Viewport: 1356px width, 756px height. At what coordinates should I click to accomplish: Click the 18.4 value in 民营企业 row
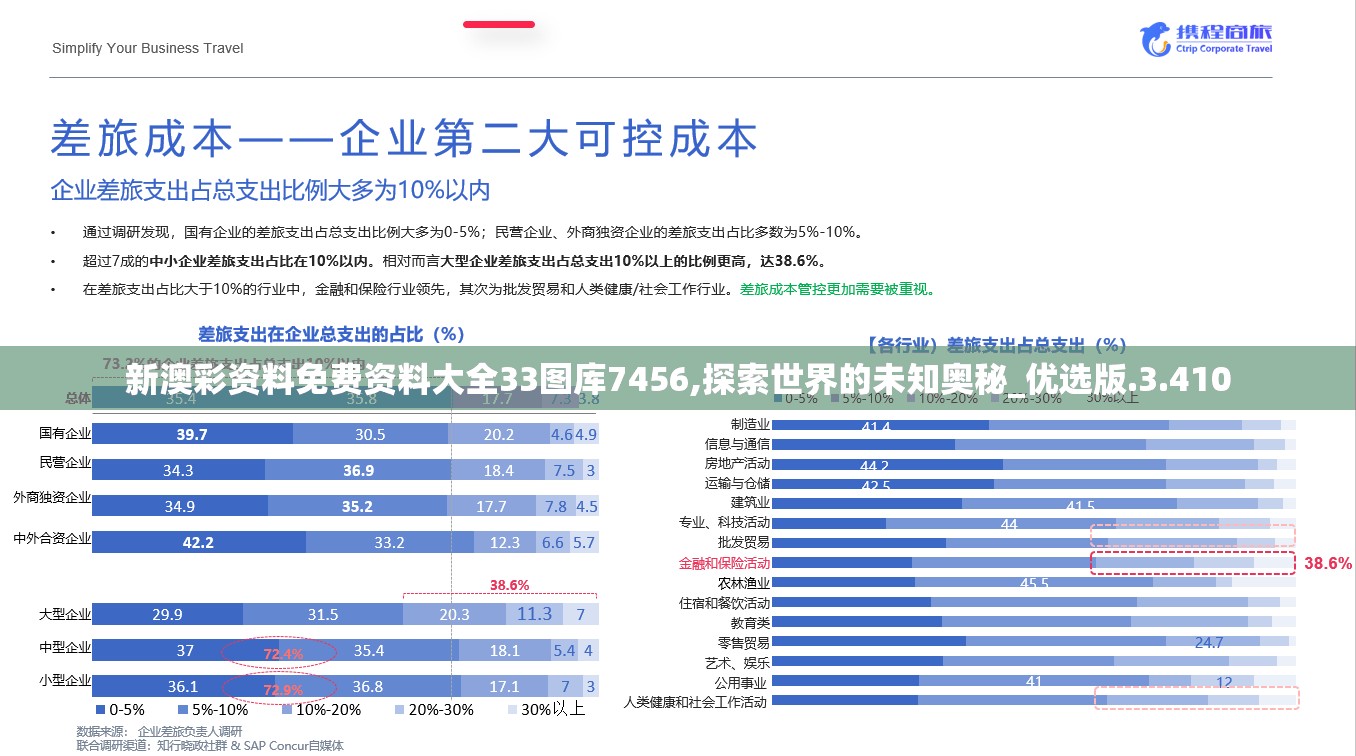(x=498, y=470)
